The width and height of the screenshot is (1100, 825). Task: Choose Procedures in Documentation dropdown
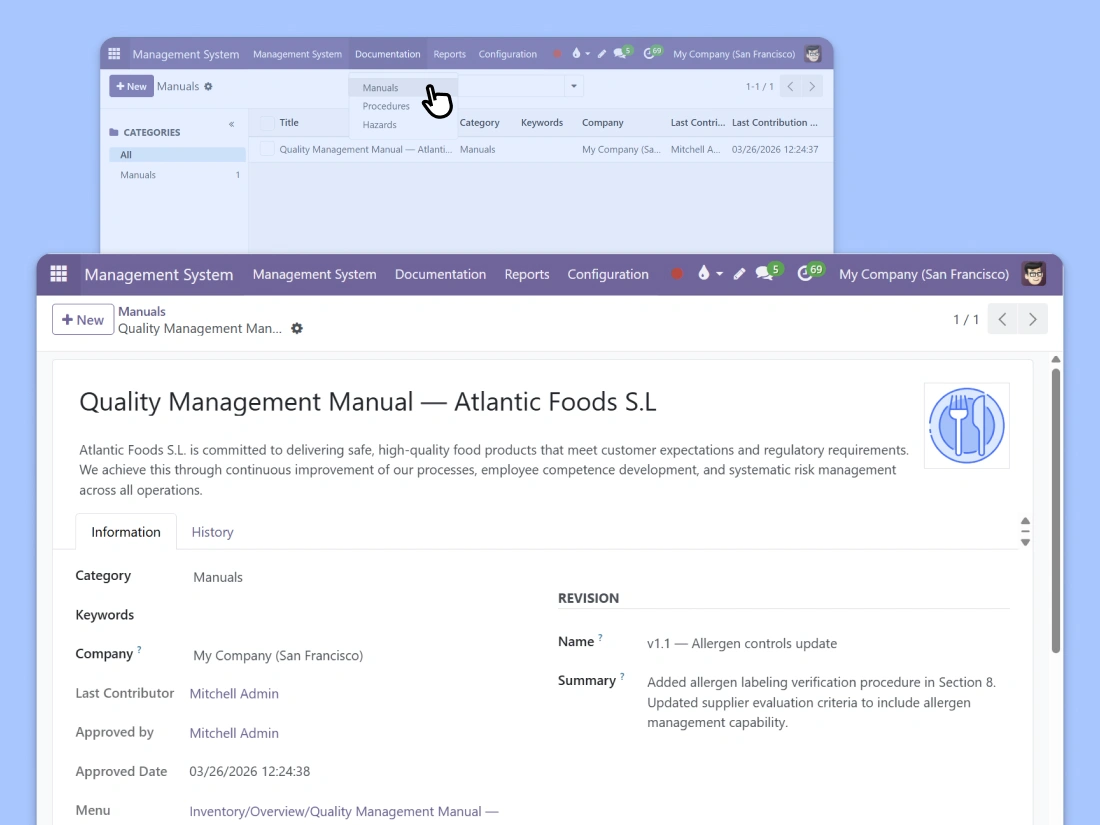386,106
